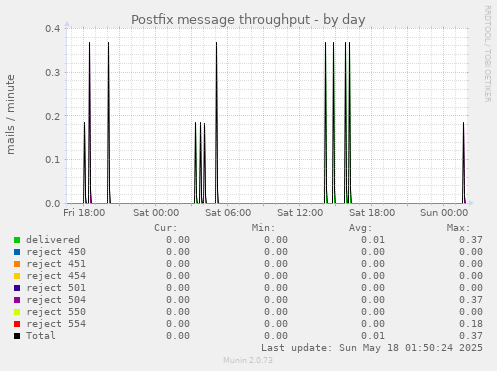Click the green delivered legend swatch
Viewport: 497px width, 371px height.
(17, 240)
